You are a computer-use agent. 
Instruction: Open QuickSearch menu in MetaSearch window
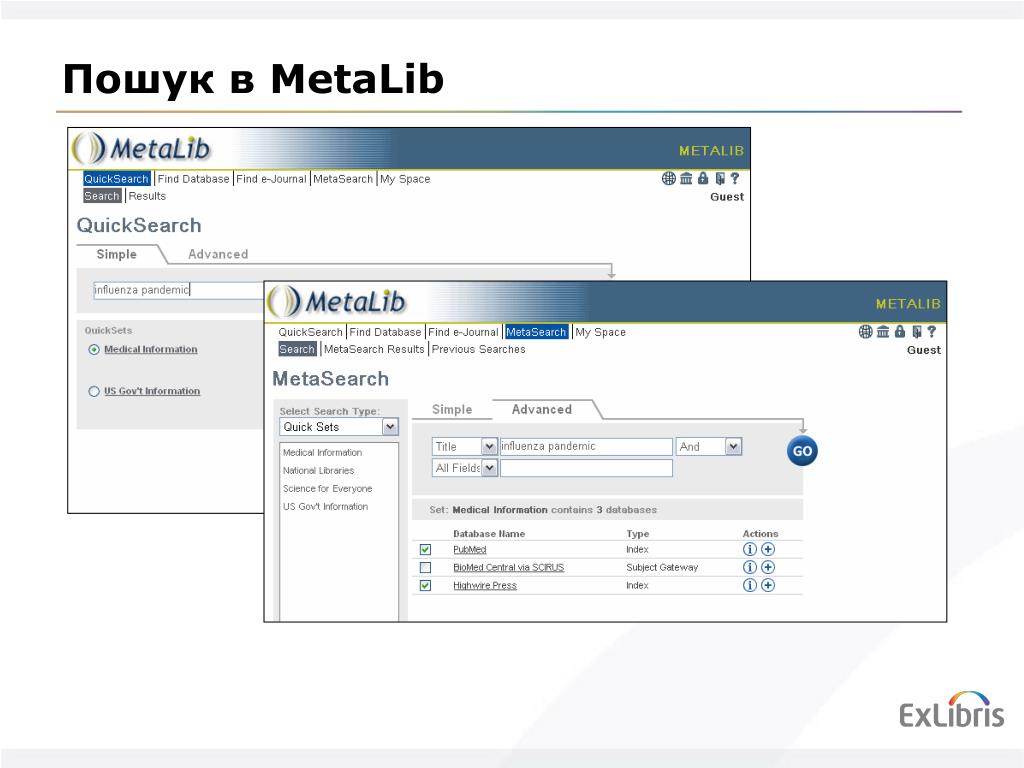coord(310,332)
